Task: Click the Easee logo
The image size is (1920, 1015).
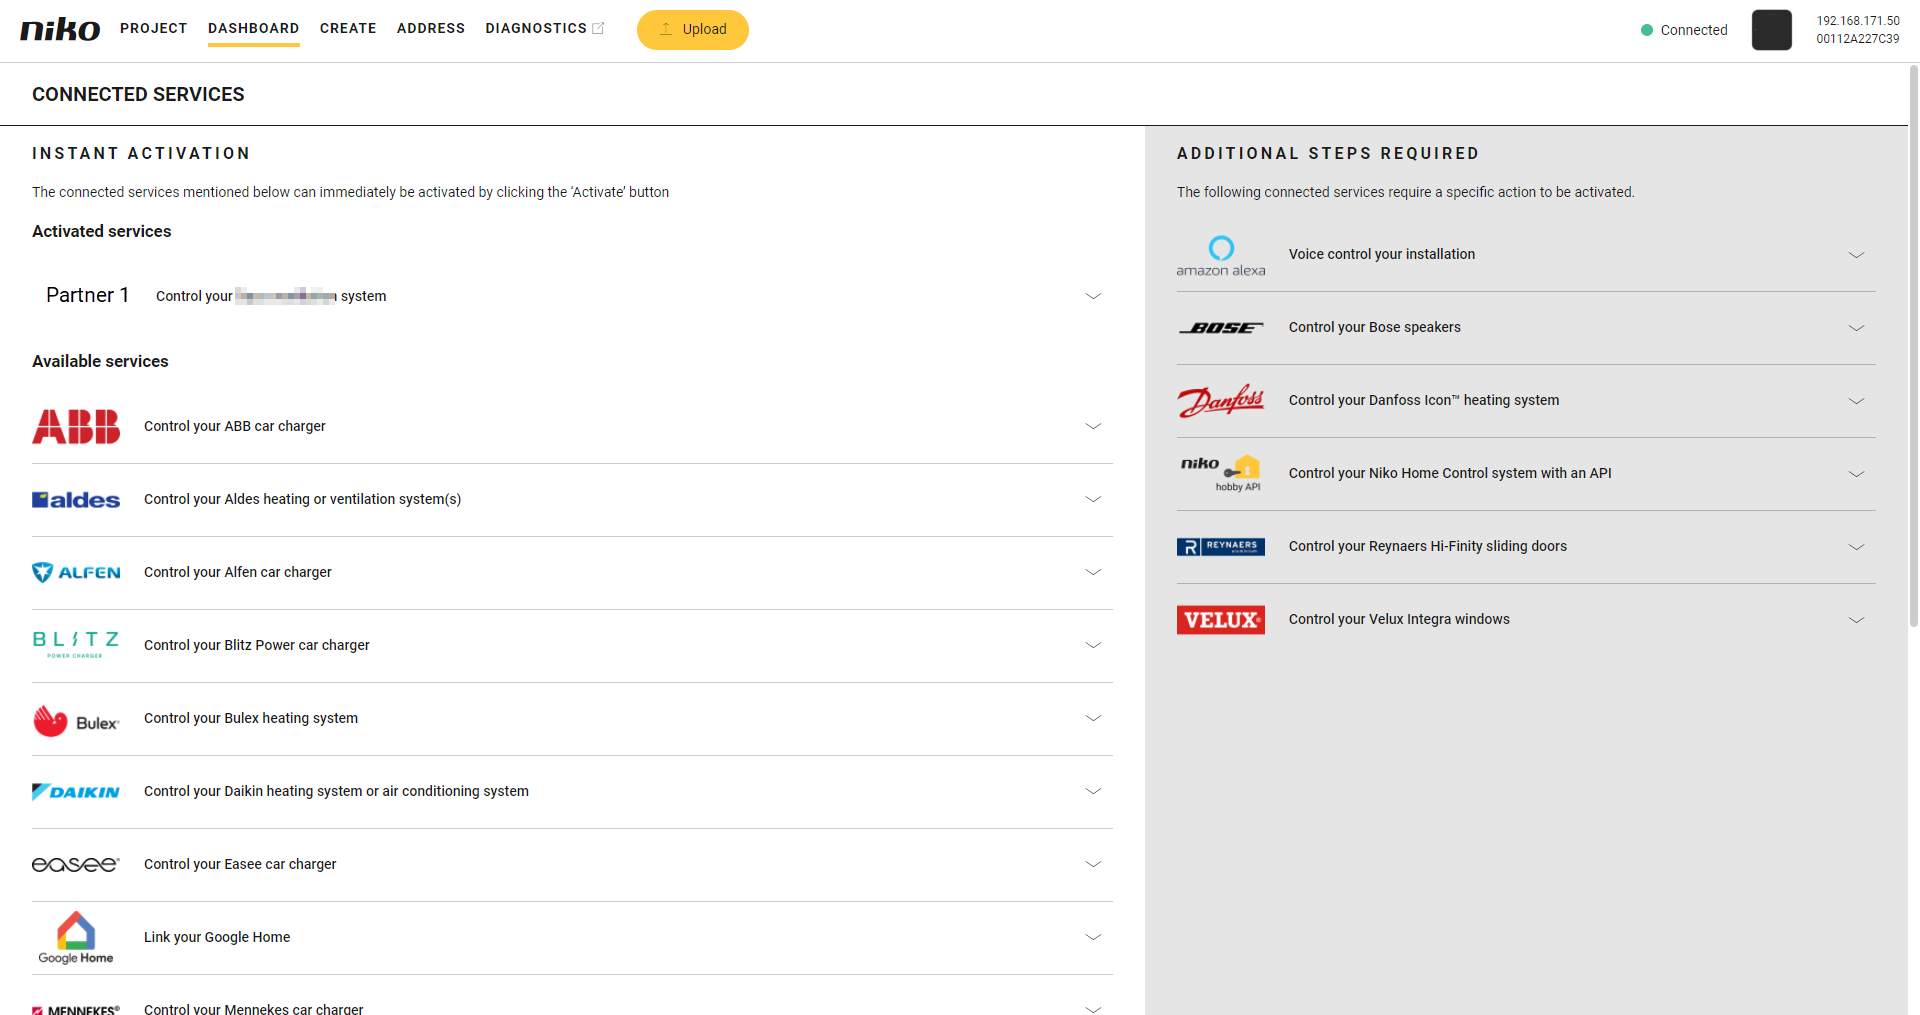Action: point(76,864)
